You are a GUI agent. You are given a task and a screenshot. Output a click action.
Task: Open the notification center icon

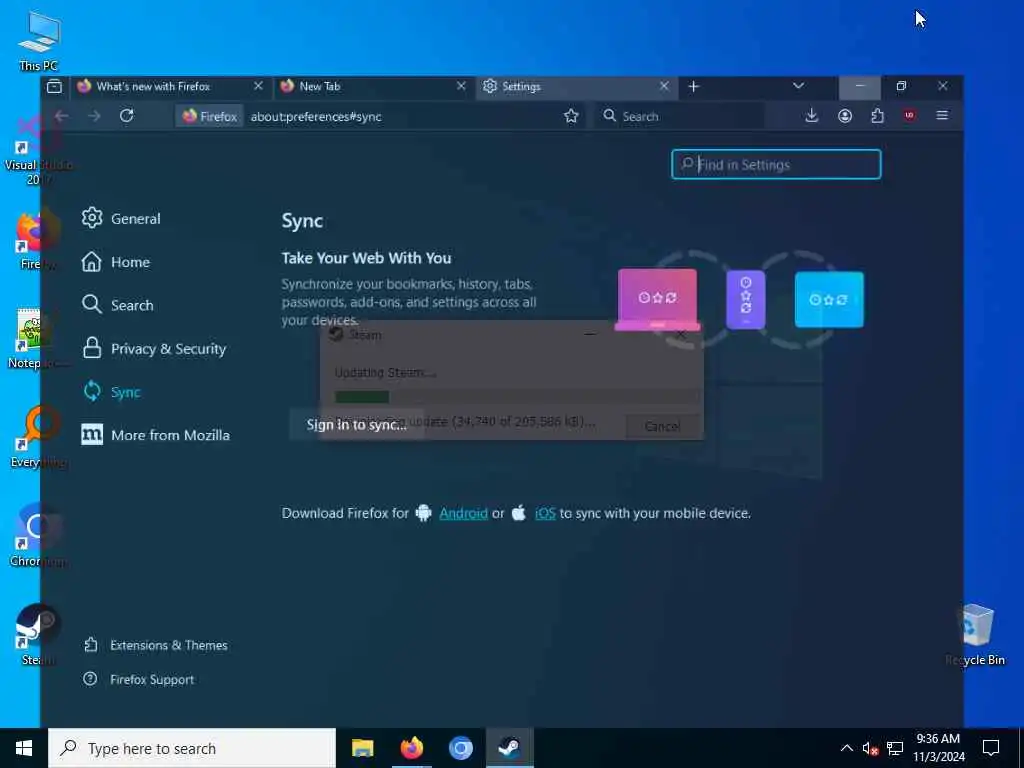coord(991,748)
